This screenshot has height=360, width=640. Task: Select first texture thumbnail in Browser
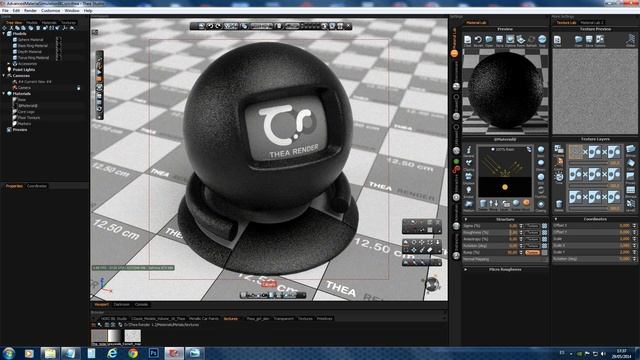pos(99,337)
